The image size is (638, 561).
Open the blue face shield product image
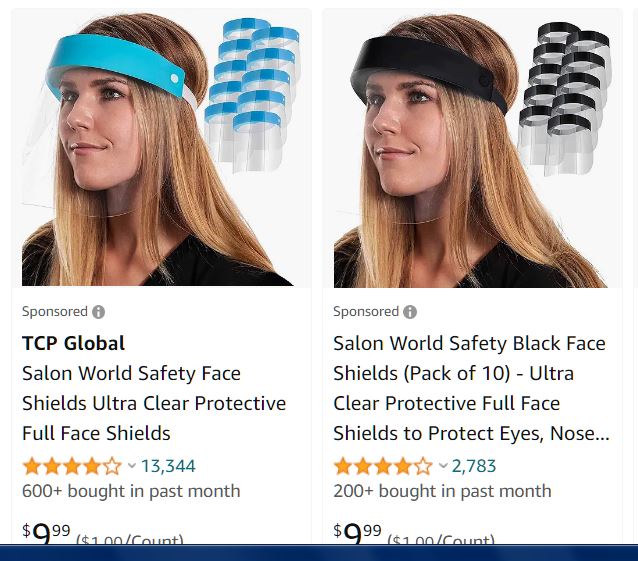pos(162,149)
